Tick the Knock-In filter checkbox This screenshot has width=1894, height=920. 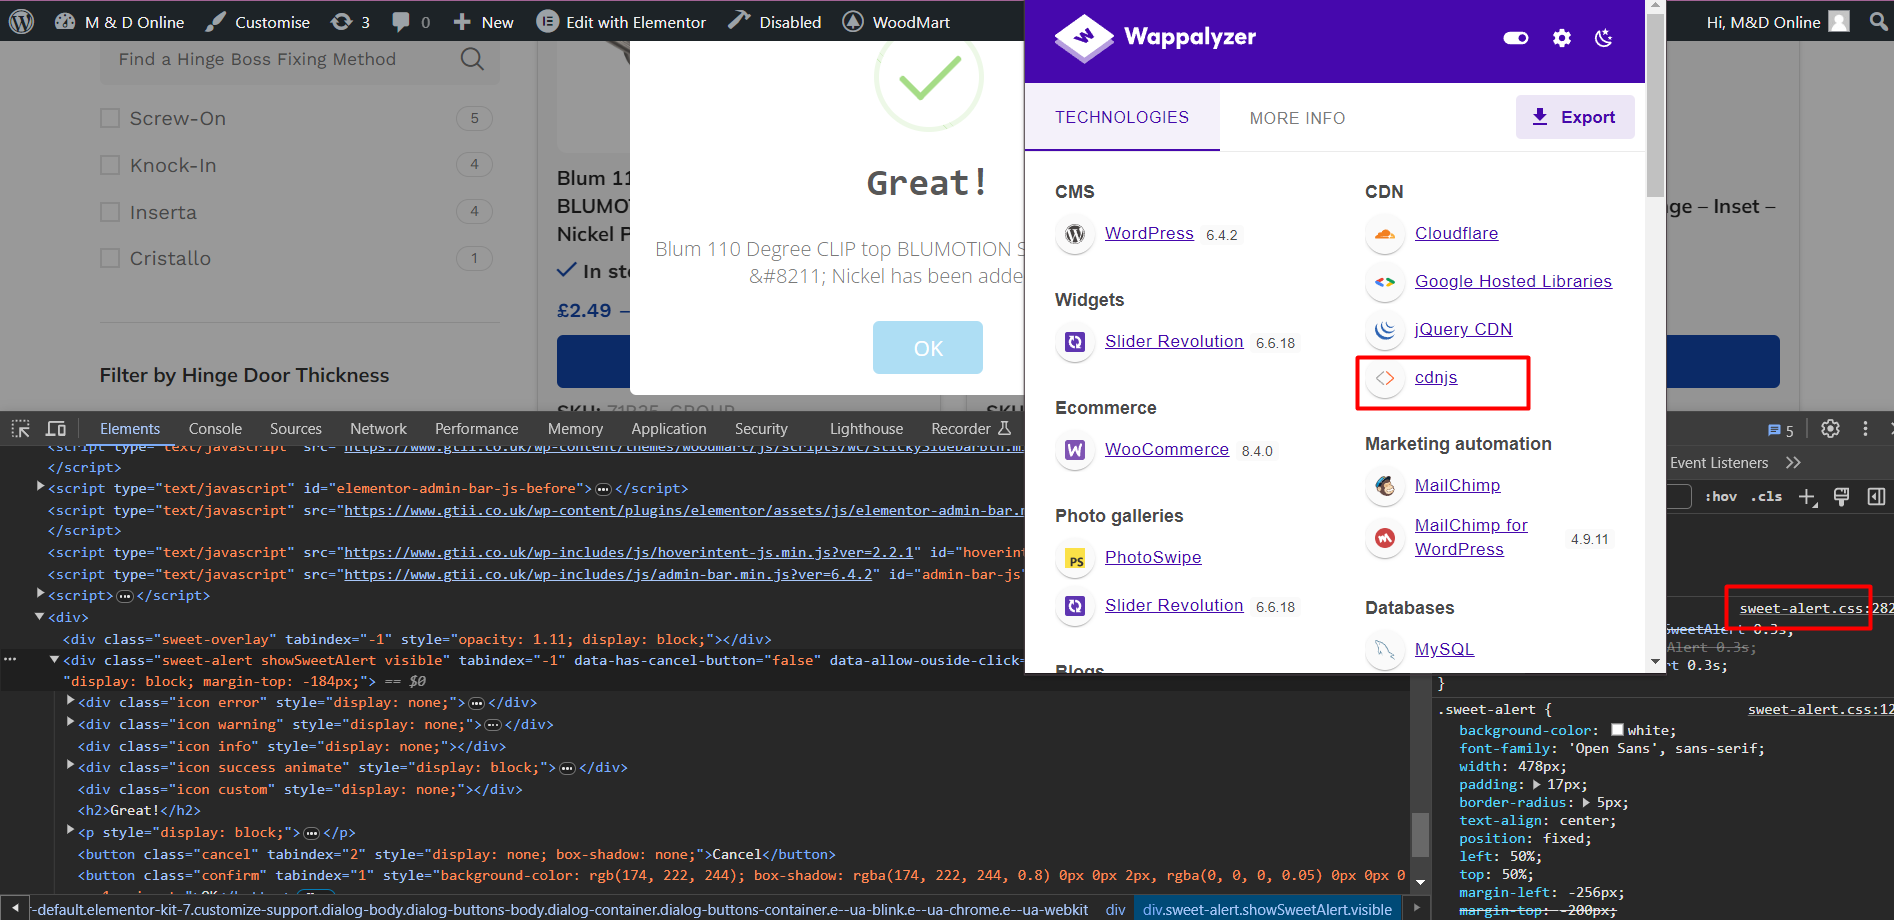click(x=110, y=165)
